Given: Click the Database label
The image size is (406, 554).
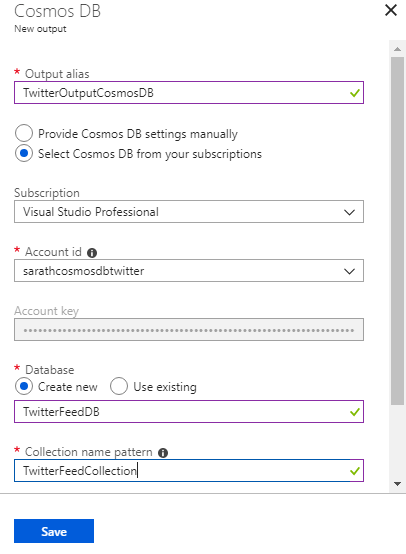Looking at the screenshot, I should click(x=49, y=370).
